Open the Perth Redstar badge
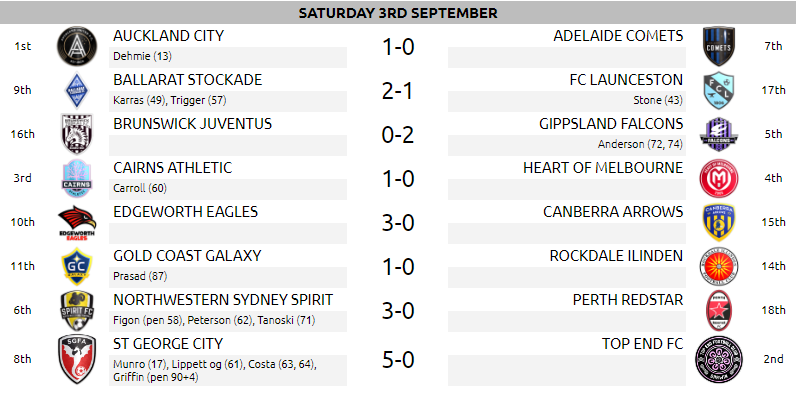 coord(719,311)
